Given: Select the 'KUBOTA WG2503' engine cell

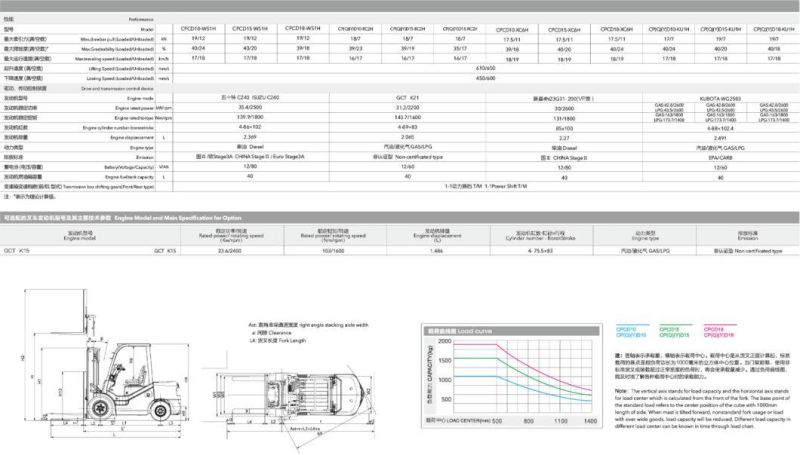Looking at the screenshot, I should pos(720,99).
